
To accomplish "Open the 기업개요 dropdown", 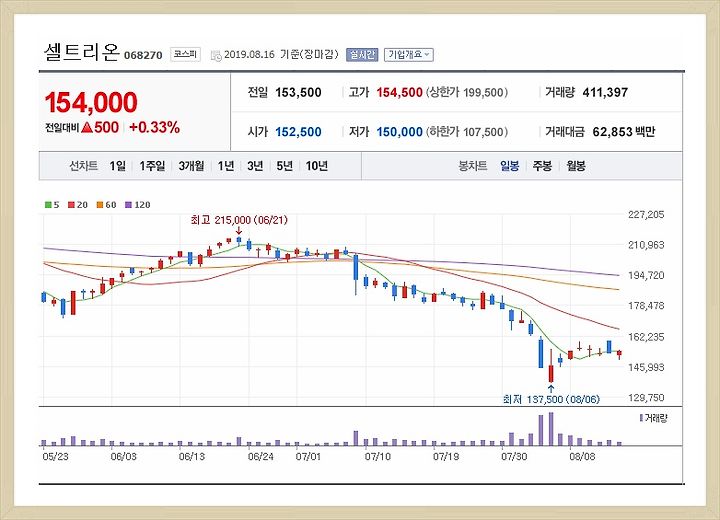I will pos(409,55).
